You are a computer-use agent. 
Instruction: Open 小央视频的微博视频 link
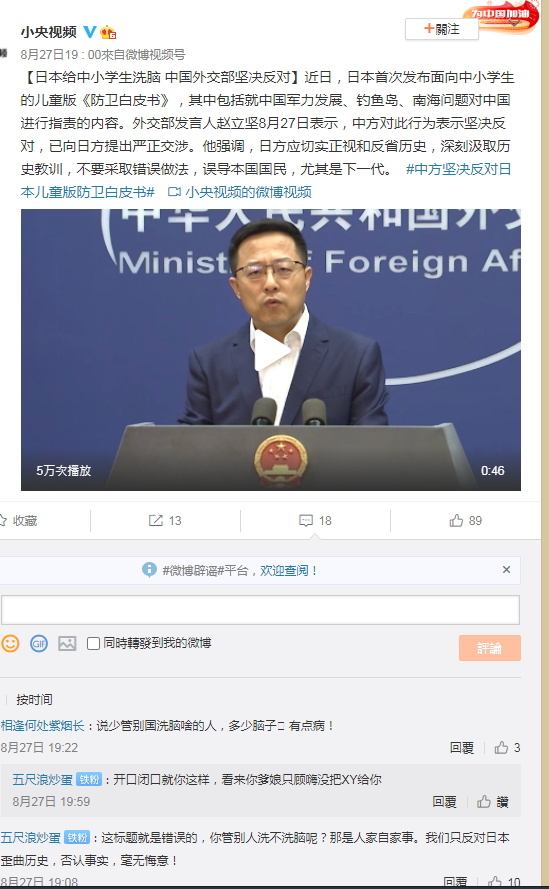click(x=240, y=192)
